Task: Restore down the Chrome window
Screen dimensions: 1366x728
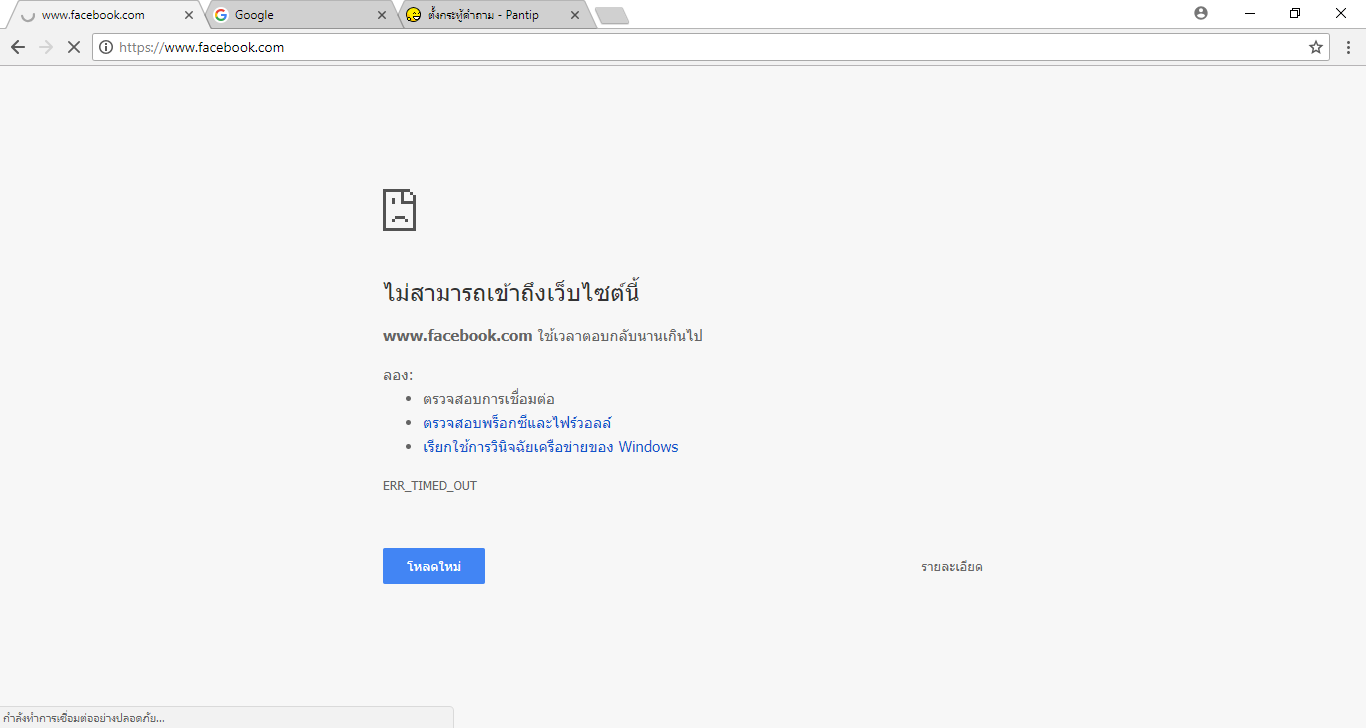Action: click(x=1295, y=13)
